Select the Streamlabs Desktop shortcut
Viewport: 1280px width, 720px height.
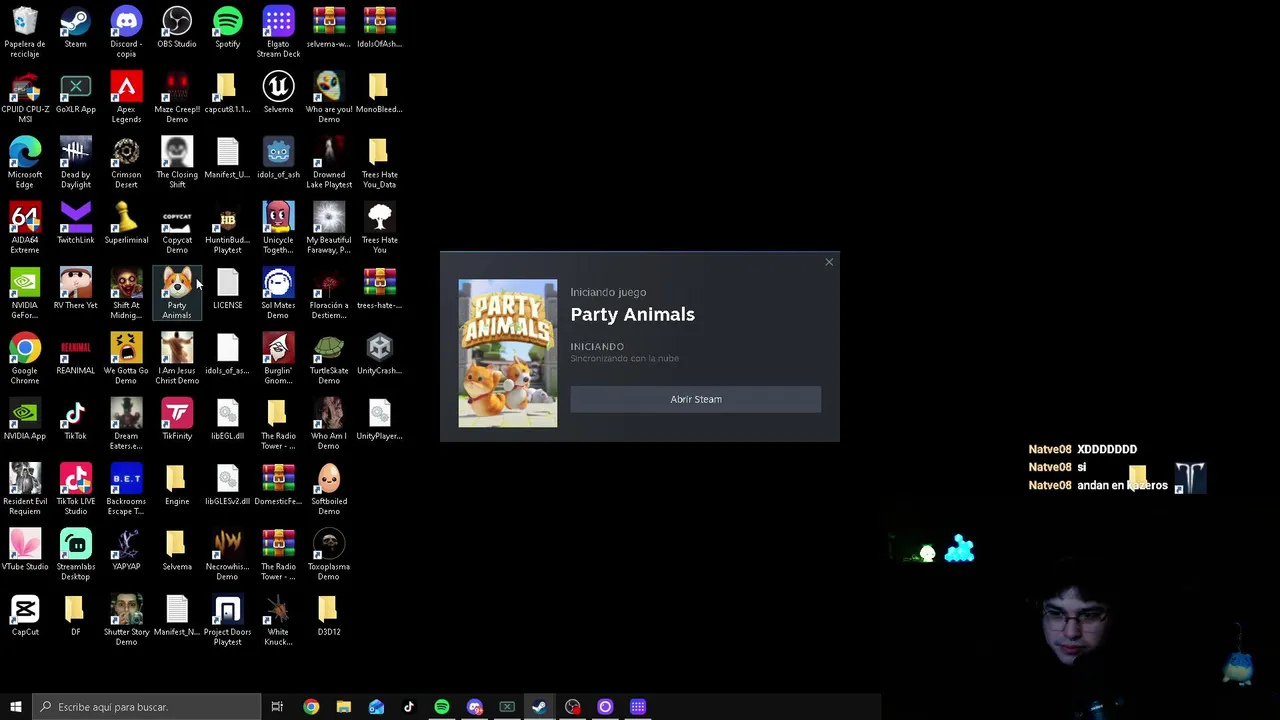click(x=75, y=554)
